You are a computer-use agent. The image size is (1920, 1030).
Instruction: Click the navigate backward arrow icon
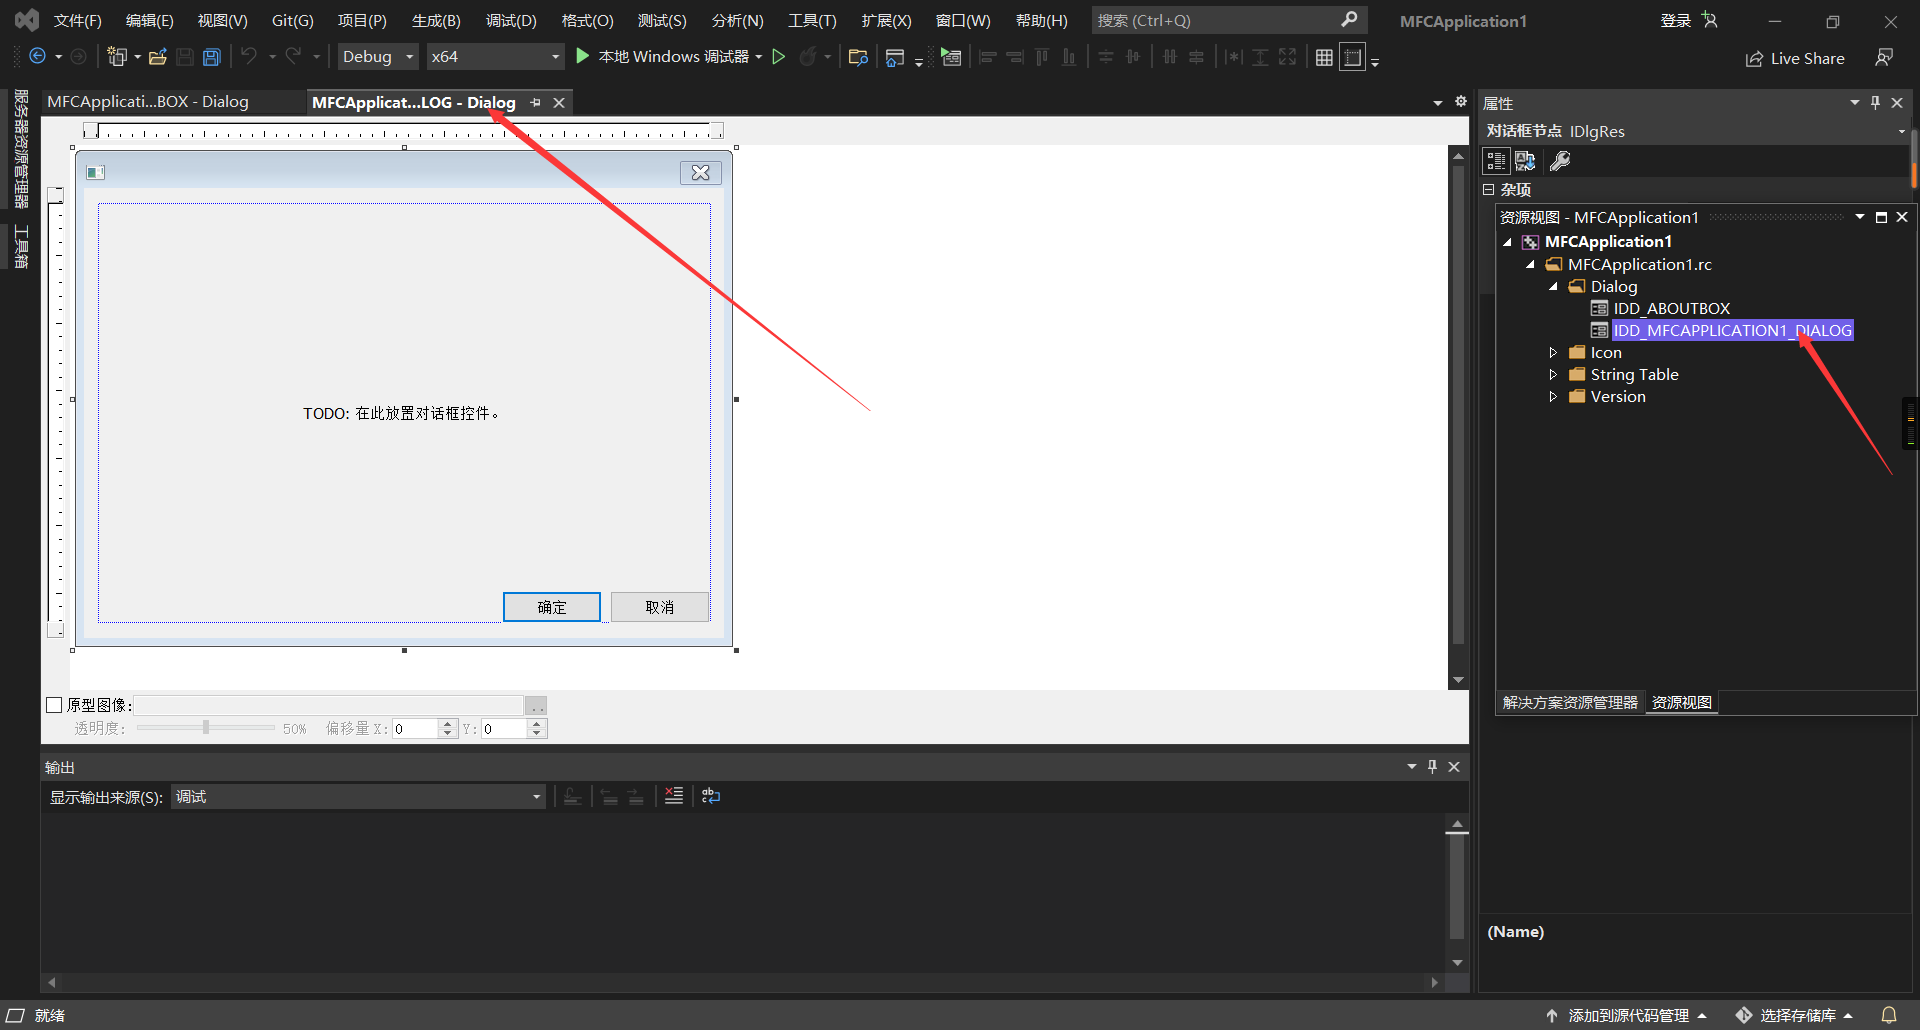coord(37,57)
